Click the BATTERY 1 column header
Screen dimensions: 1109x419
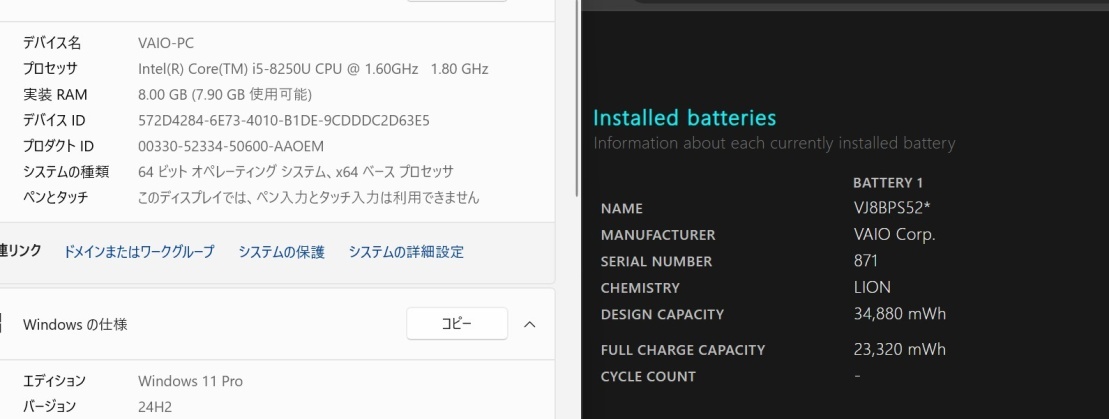tap(888, 183)
